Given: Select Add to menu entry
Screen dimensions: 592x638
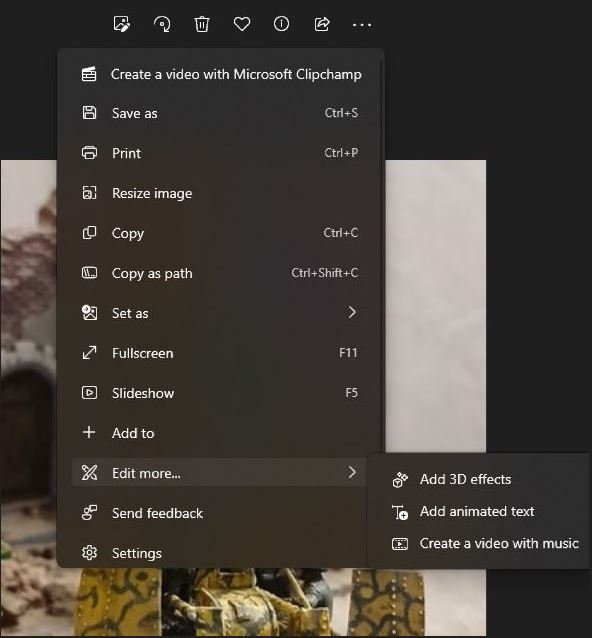Looking at the screenshot, I should (220, 433).
